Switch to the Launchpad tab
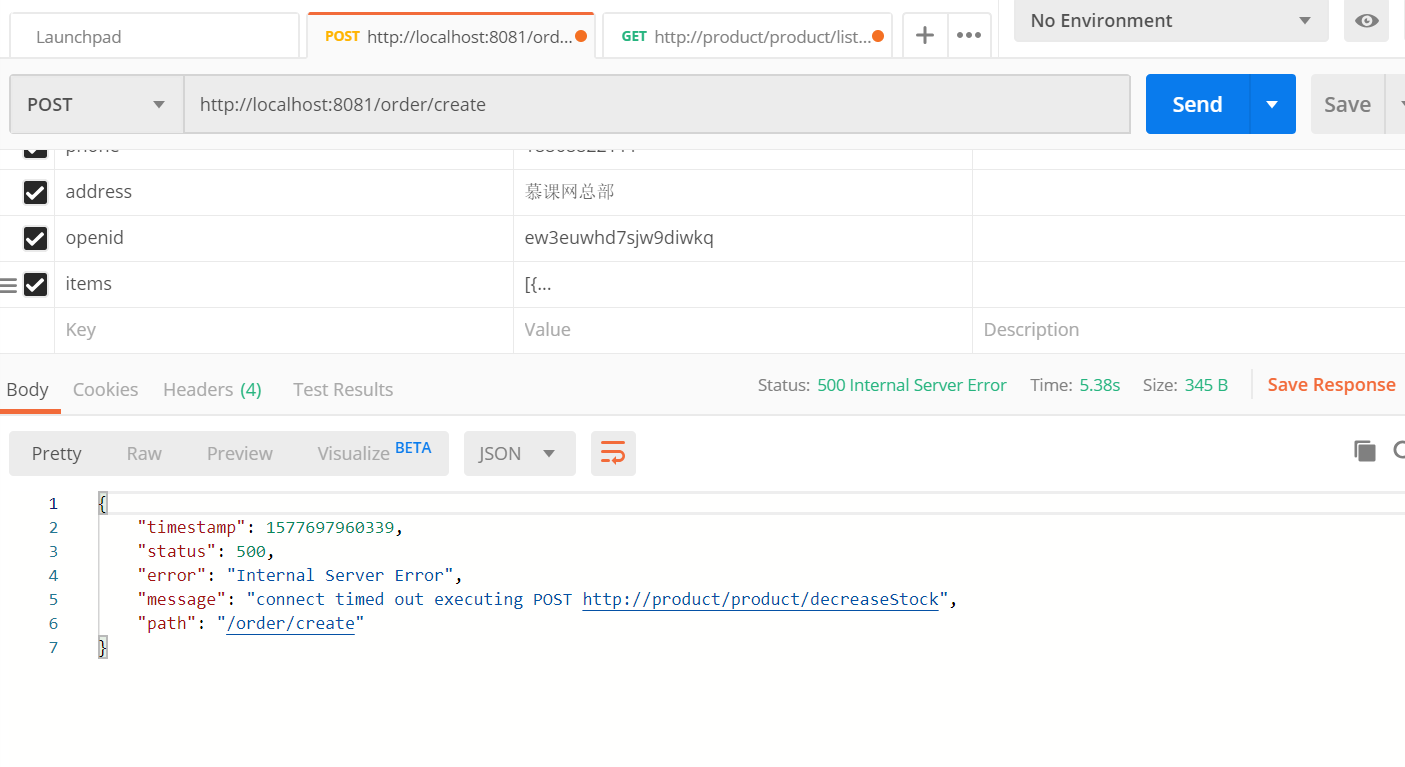The width and height of the screenshot is (1405, 767). (154, 37)
